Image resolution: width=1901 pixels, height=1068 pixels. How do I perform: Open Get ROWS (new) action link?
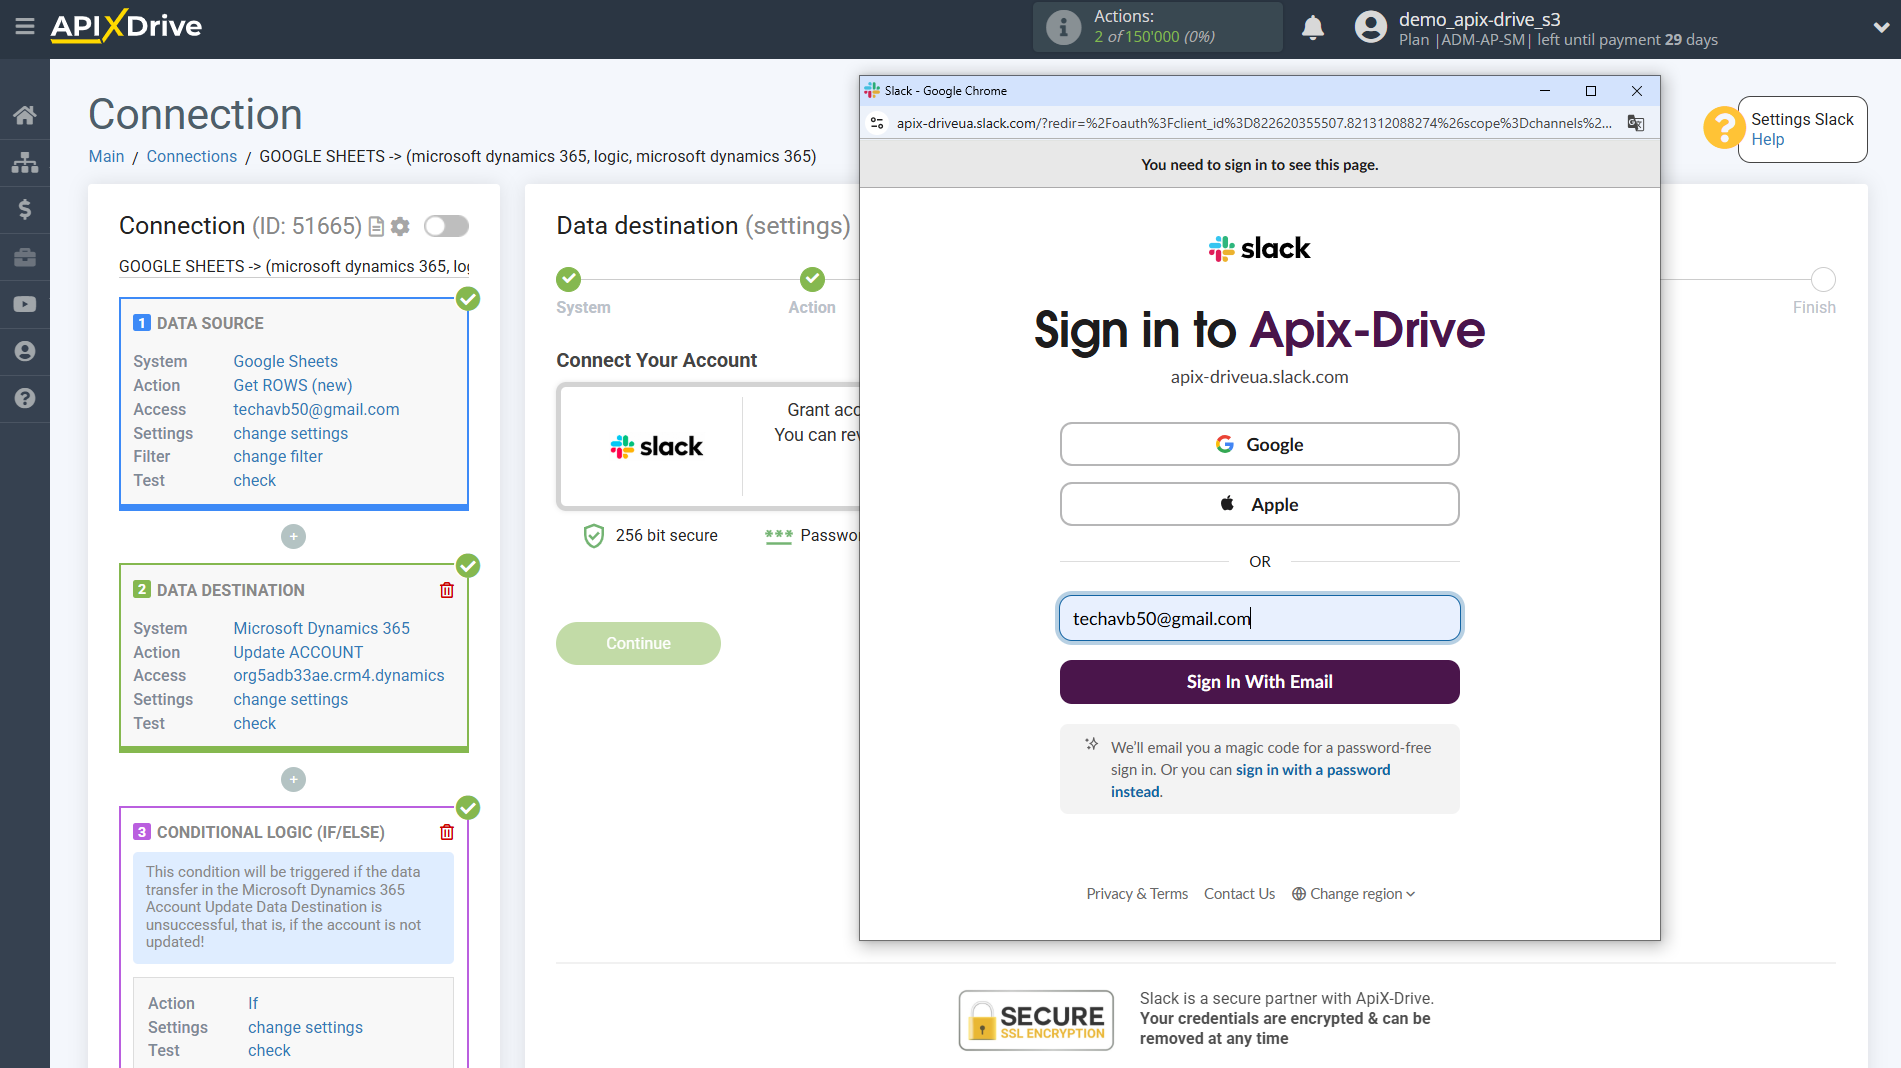coord(293,385)
